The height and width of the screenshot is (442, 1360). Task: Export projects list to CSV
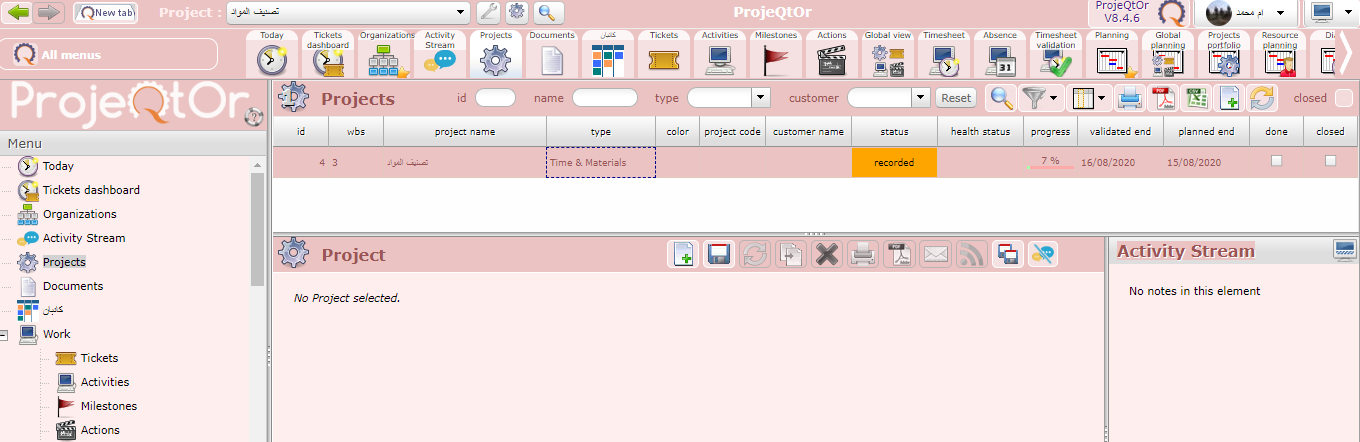coord(1195,98)
